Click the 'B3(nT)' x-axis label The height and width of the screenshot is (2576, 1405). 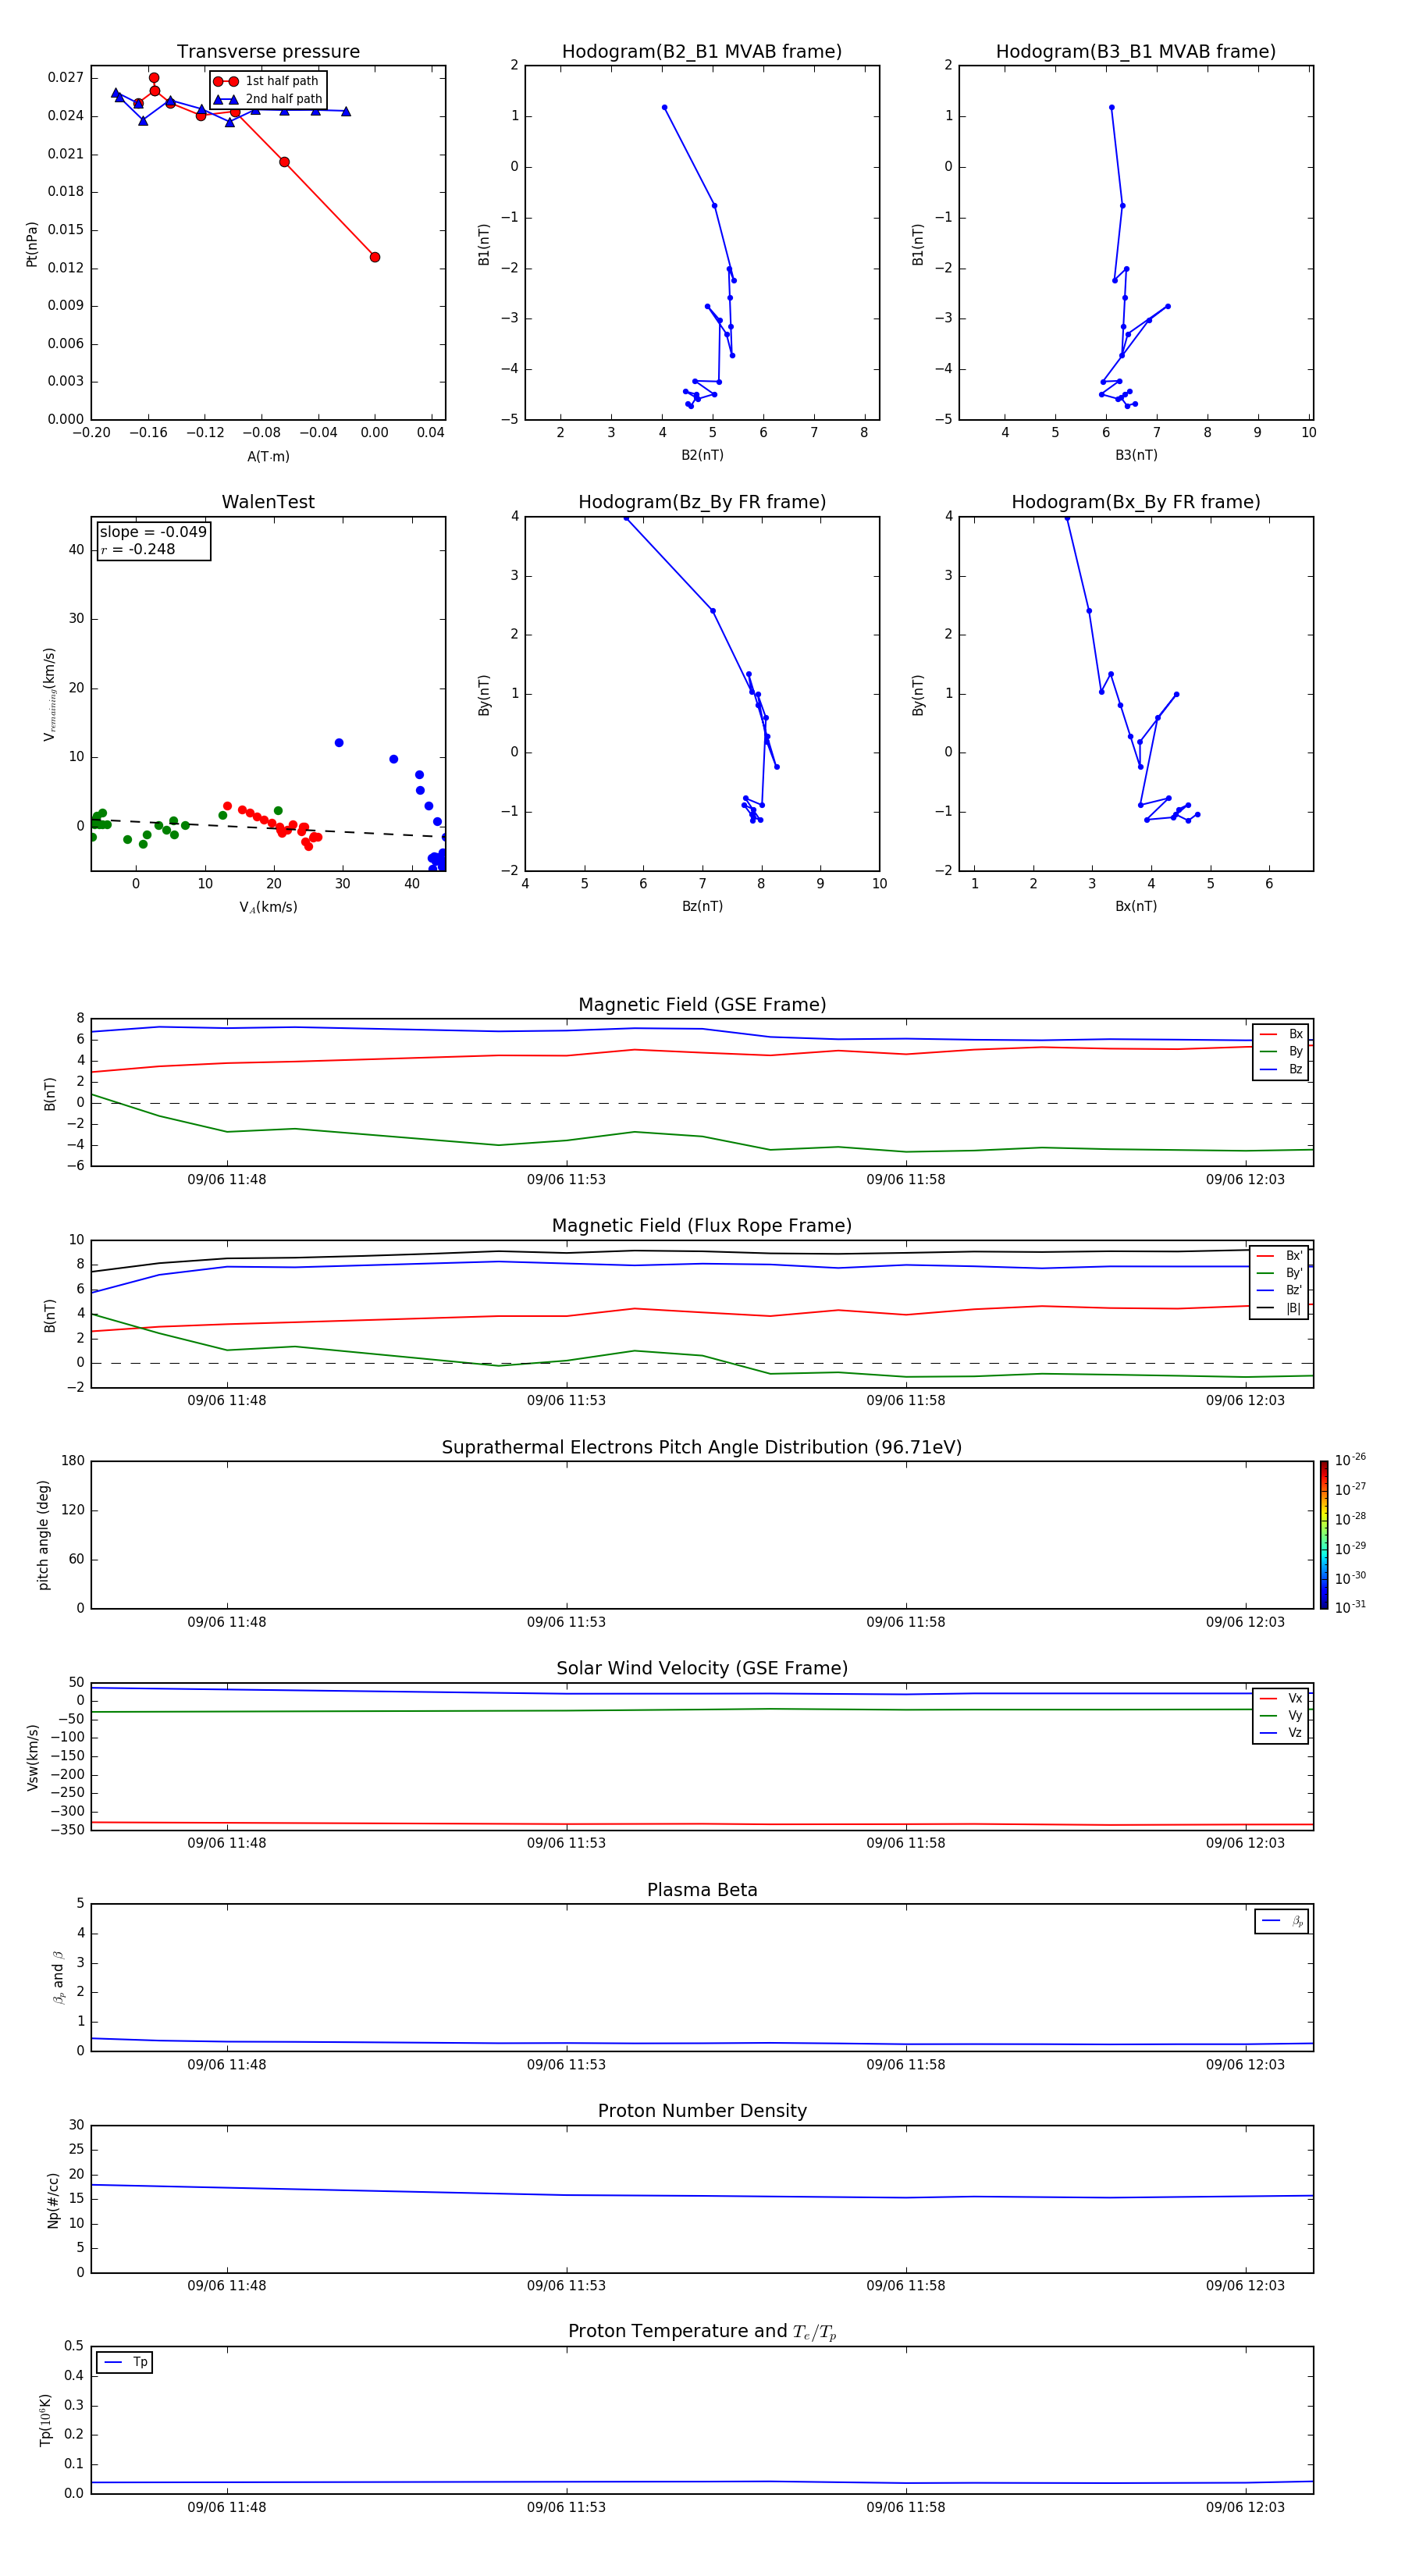tap(1136, 455)
